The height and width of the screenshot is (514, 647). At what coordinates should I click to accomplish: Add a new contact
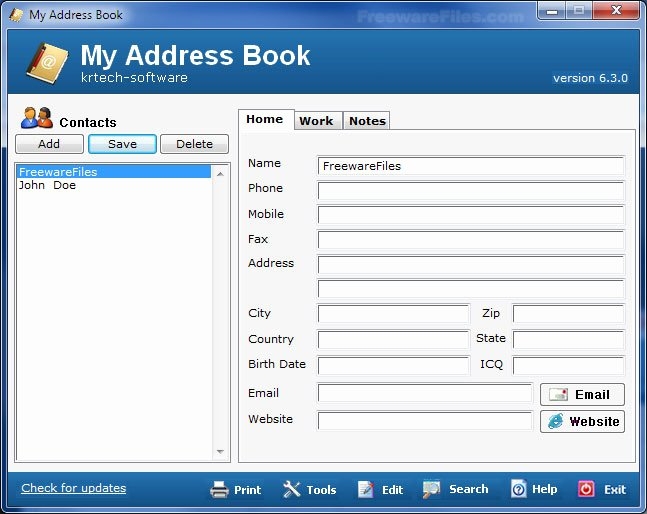(49, 144)
